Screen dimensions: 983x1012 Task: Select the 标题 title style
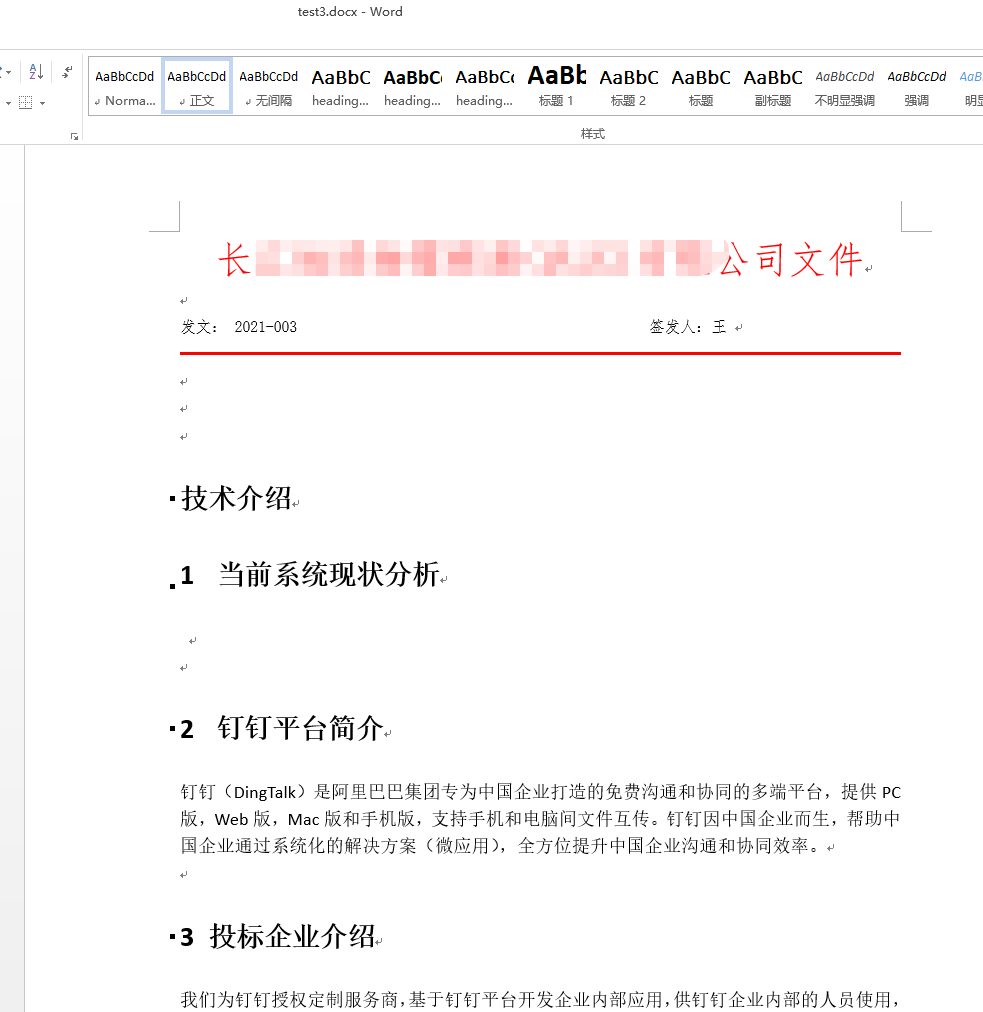[x=700, y=86]
